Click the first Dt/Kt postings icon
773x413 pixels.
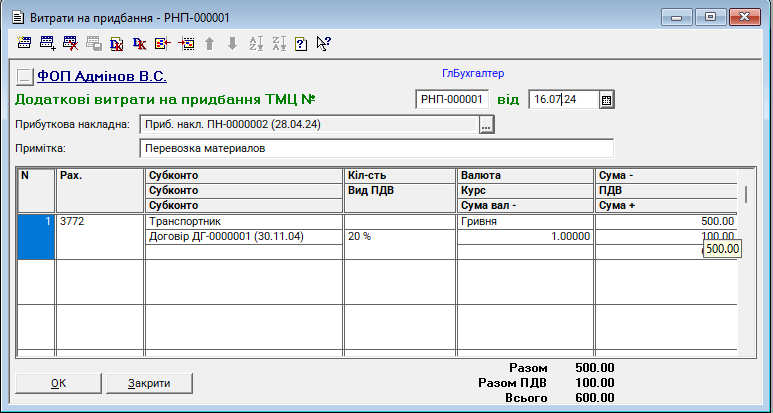point(117,43)
